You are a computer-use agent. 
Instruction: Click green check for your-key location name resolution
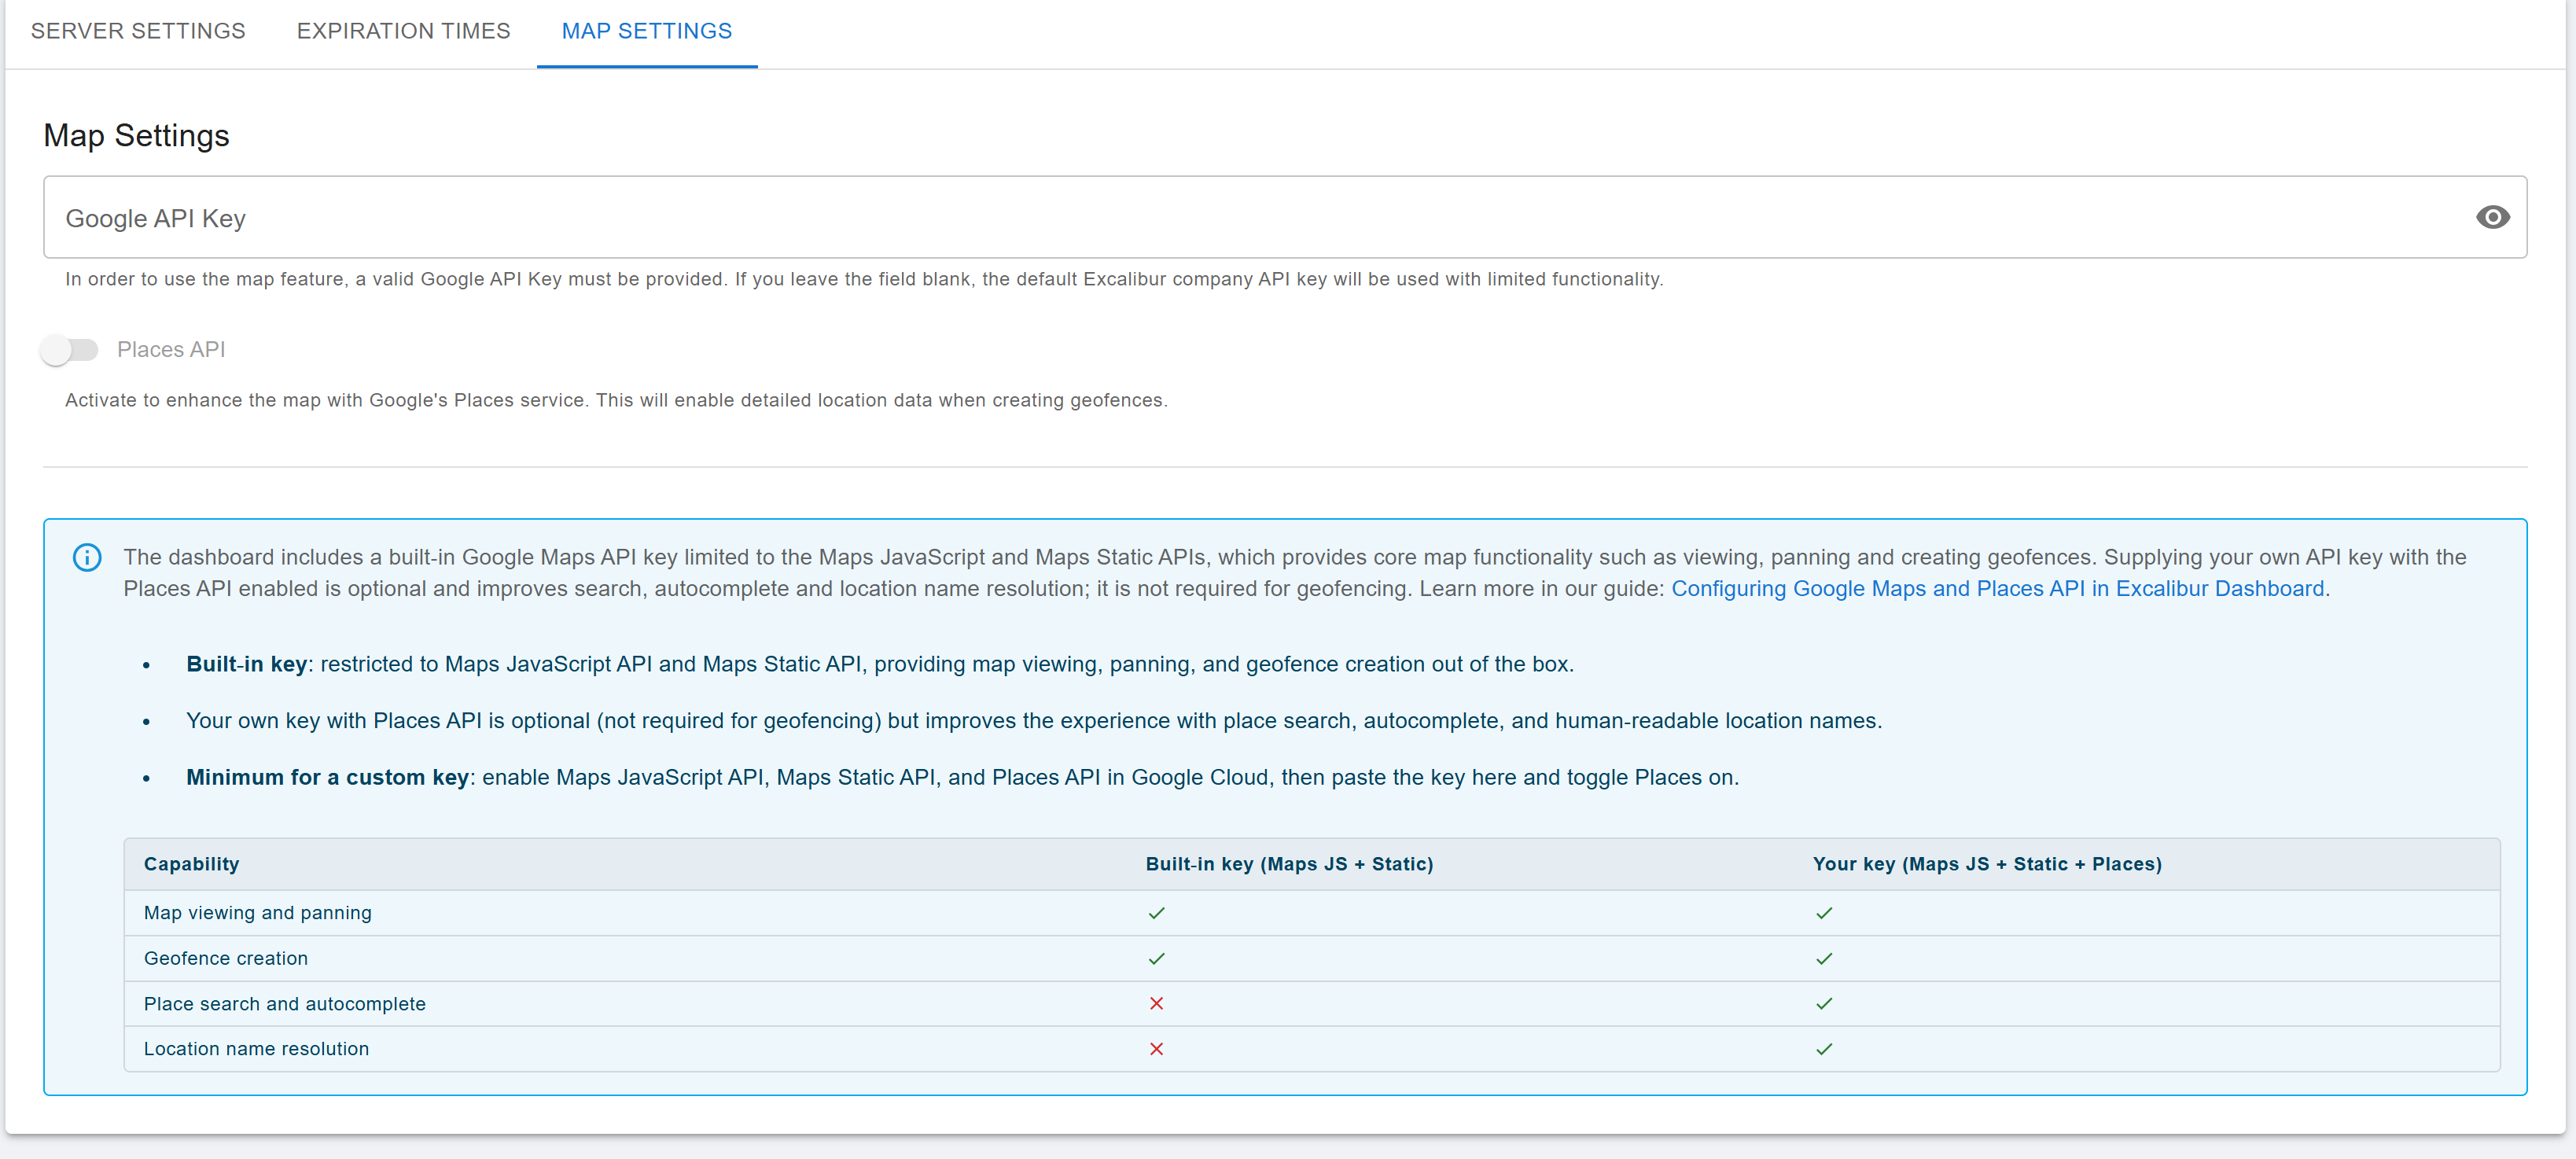coord(1823,1049)
